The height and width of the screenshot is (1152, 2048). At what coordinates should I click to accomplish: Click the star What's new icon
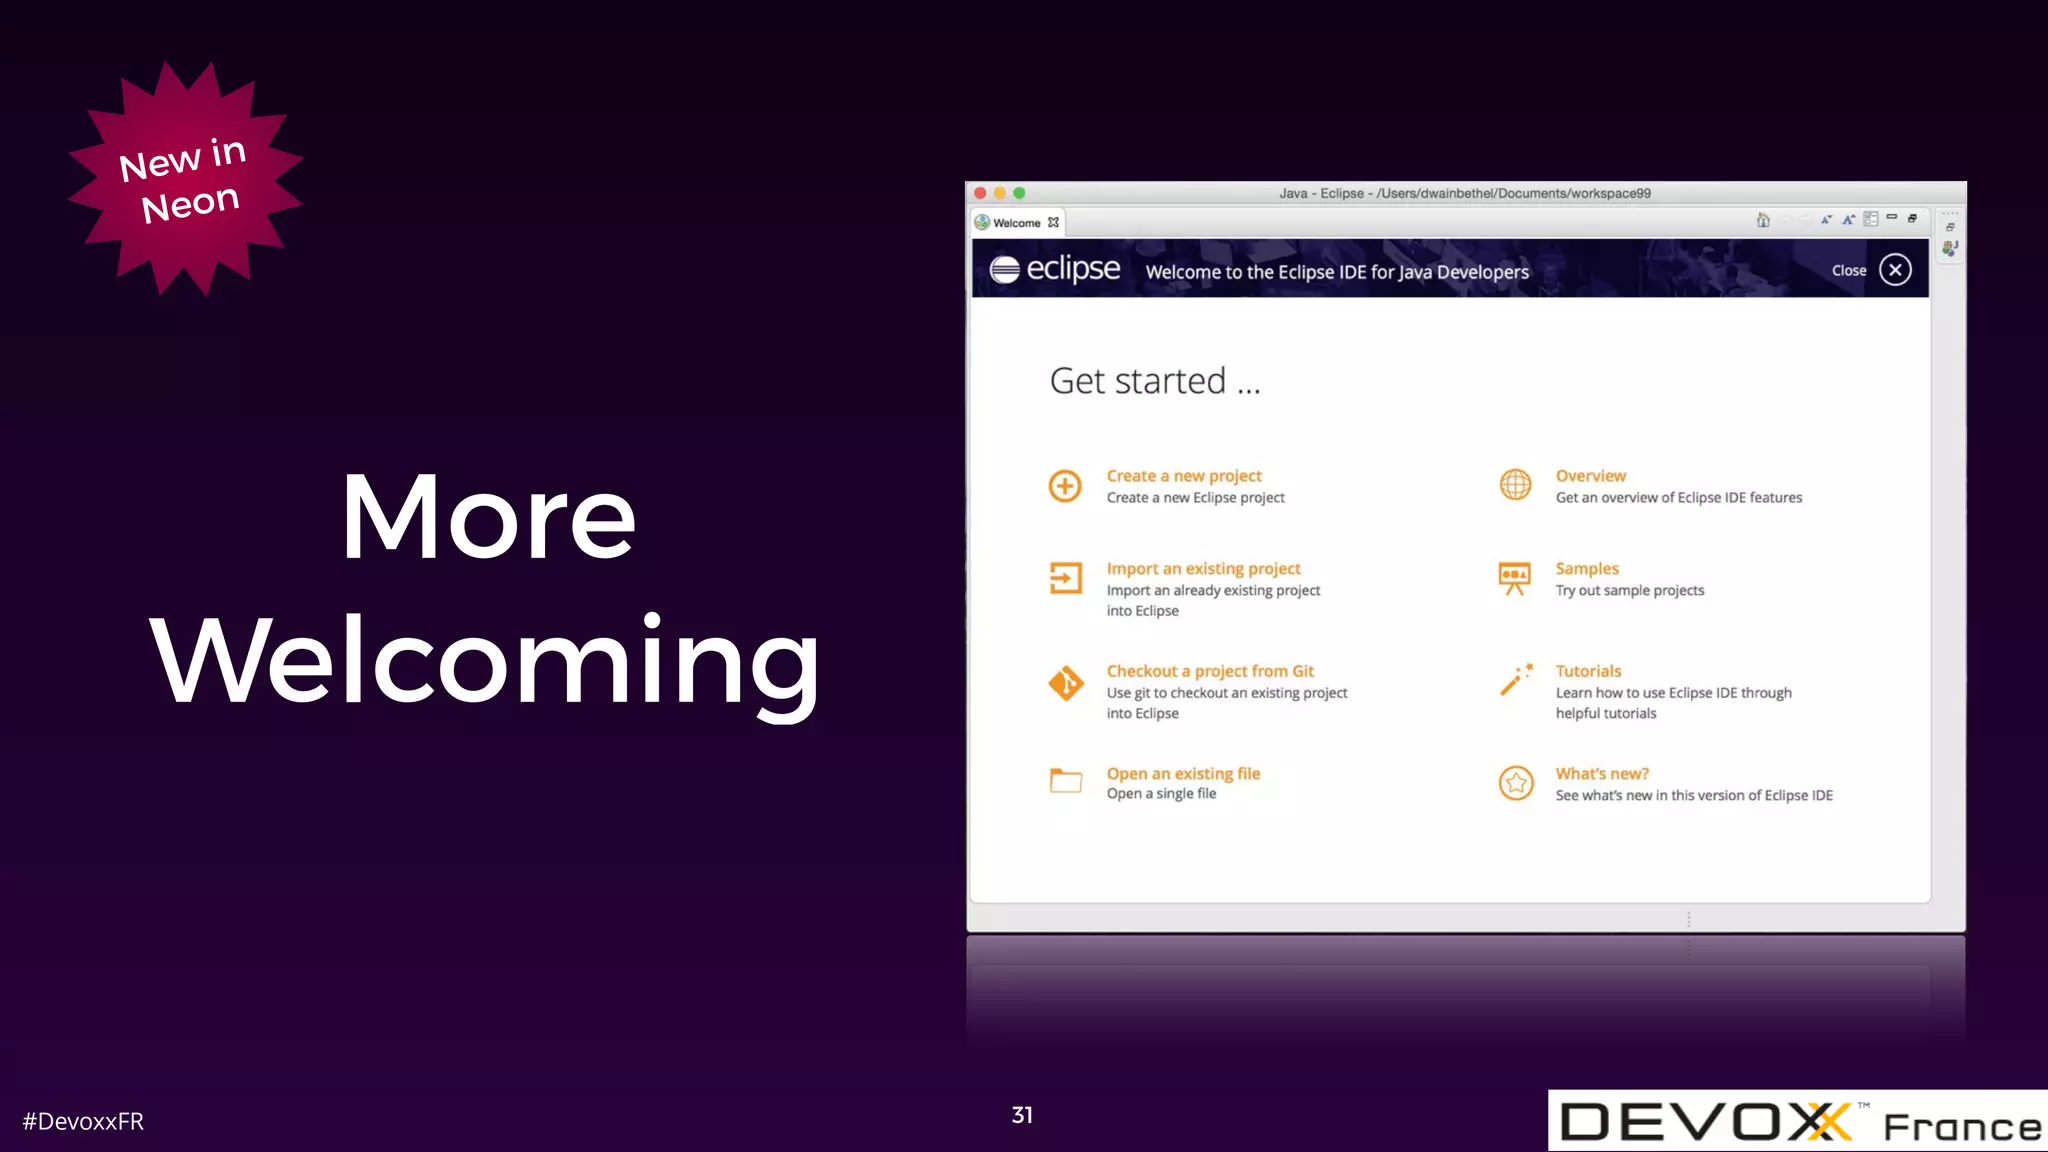point(1515,783)
